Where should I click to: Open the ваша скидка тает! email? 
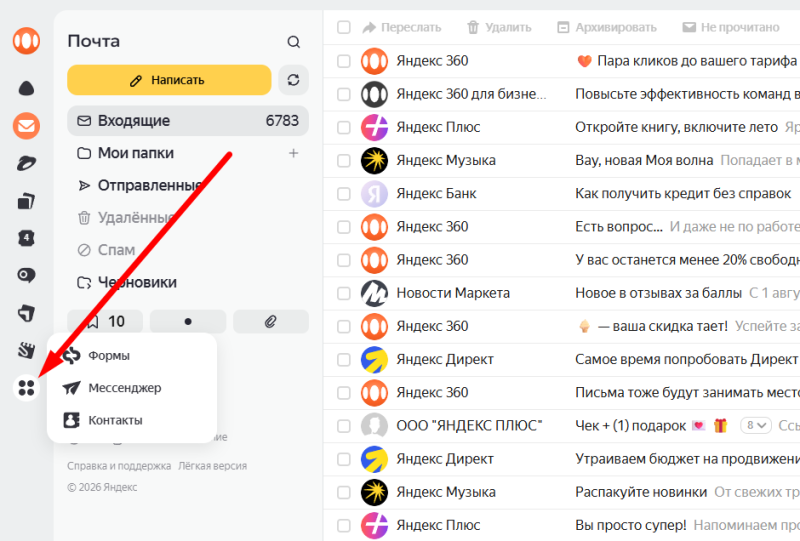tap(561, 327)
